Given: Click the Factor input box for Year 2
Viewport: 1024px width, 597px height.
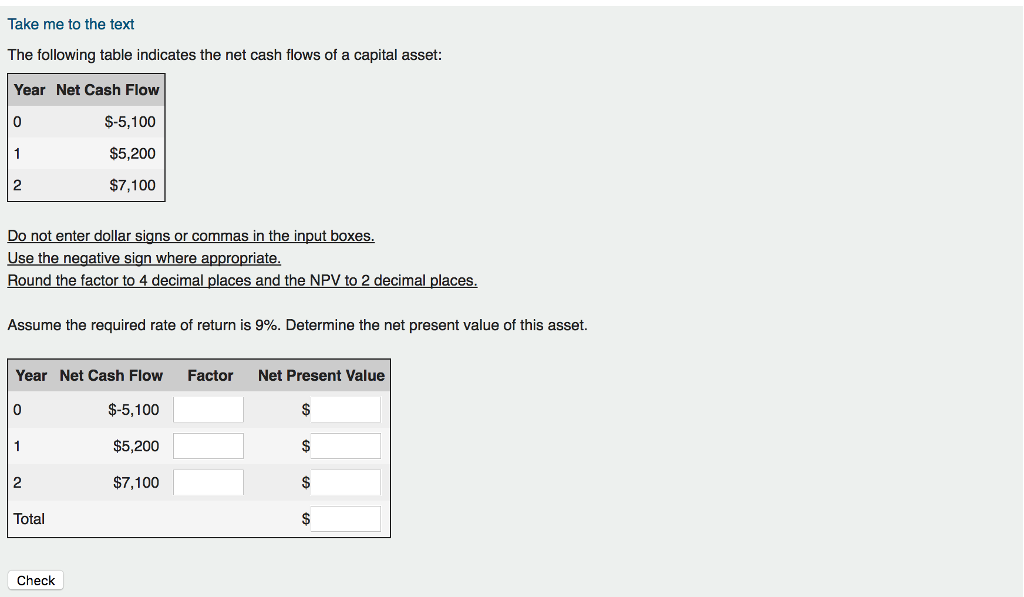Looking at the screenshot, I should pyautogui.click(x=208, y=482).
